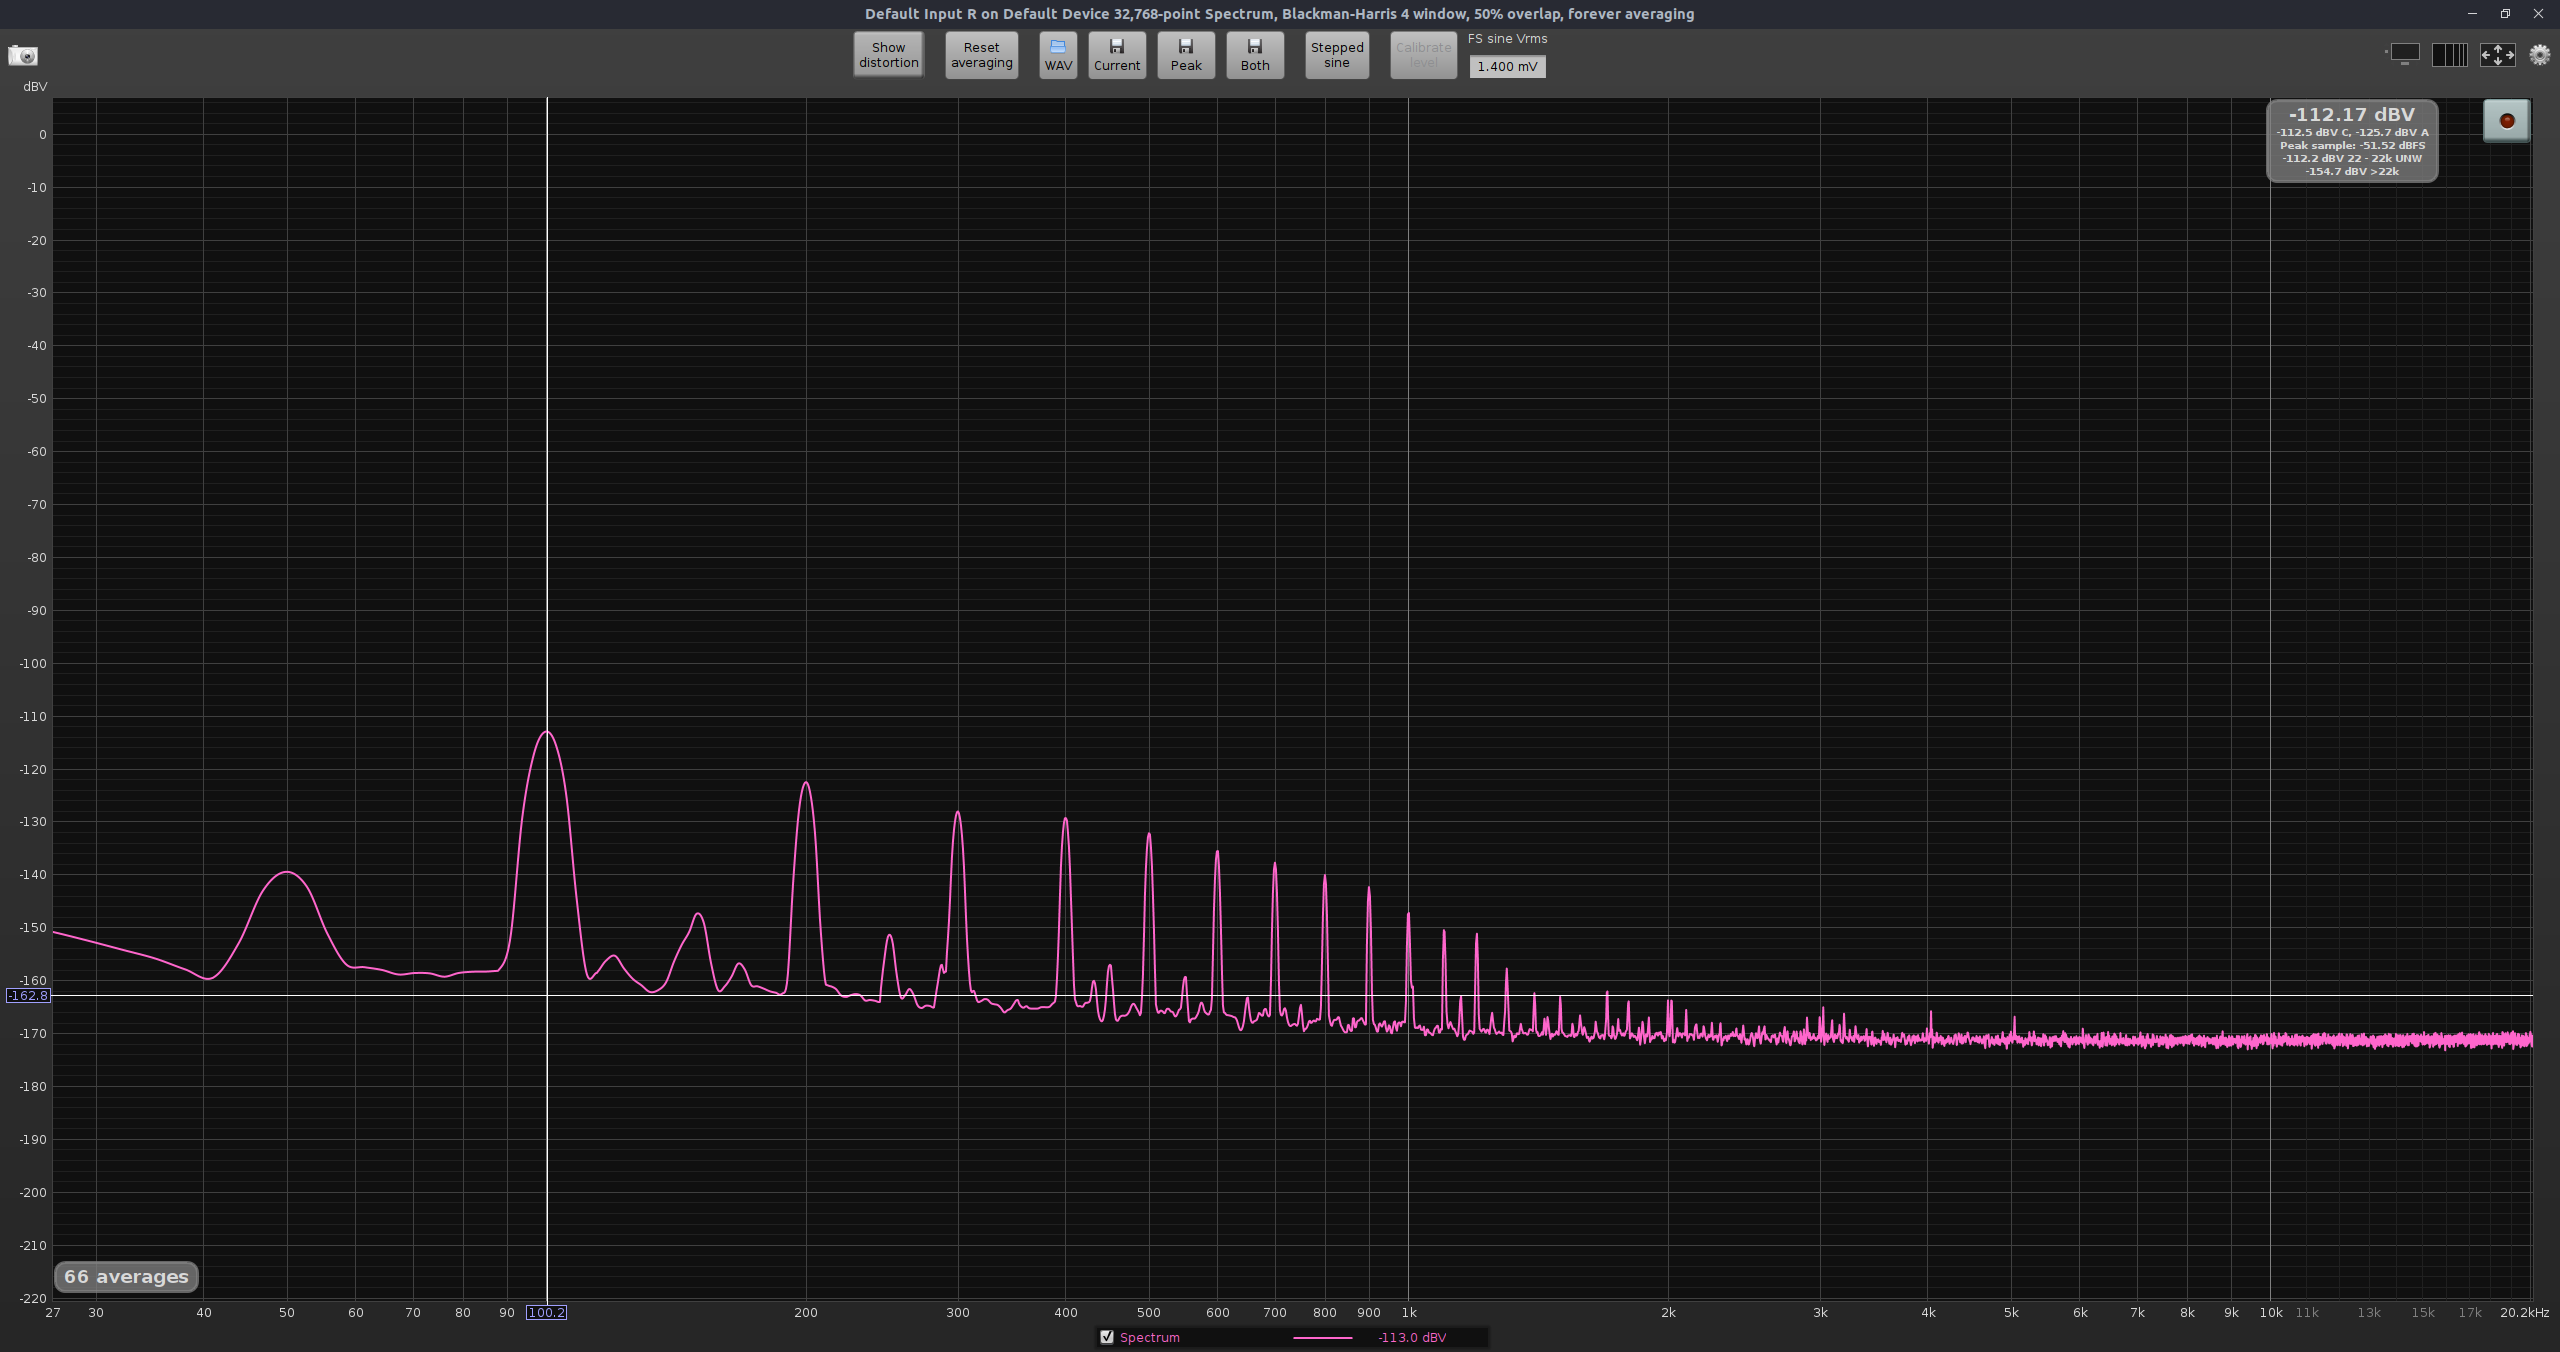
Task: Click the -112.2 dBV 22 - 22k UNW text
Action: point(2352,158)
